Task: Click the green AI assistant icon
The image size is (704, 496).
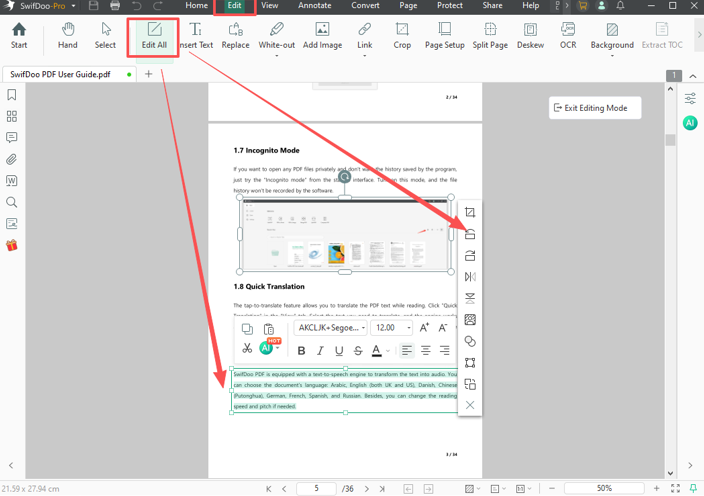Action: click(690, 123)
